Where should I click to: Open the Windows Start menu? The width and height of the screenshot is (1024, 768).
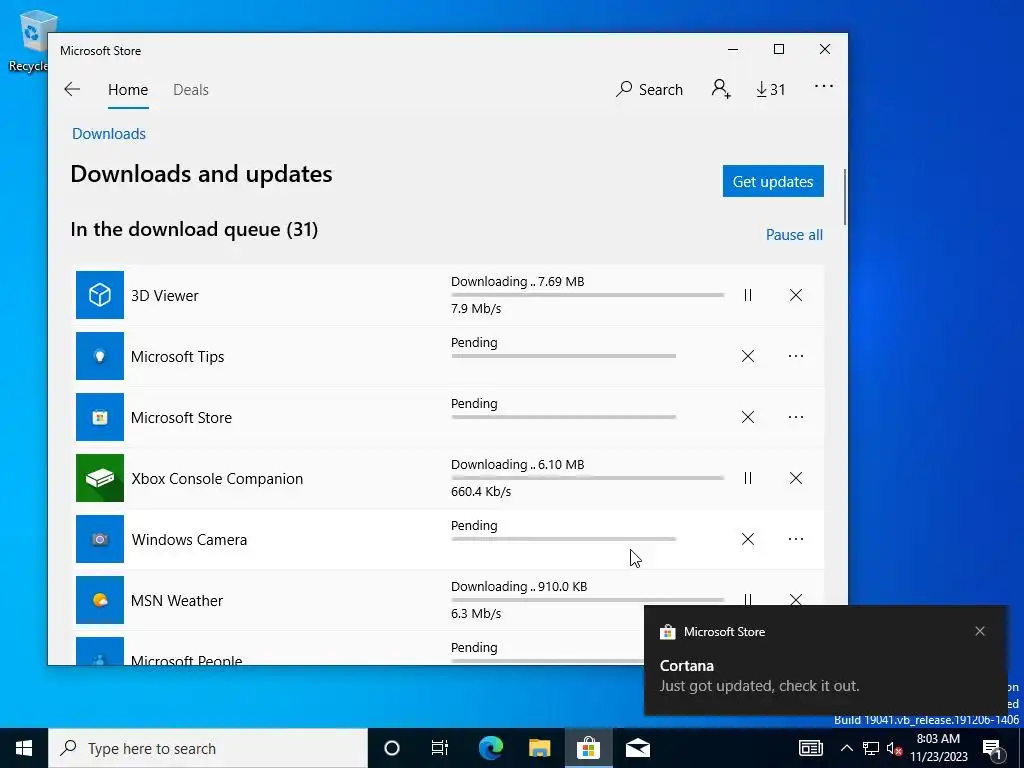coord(24,748)
